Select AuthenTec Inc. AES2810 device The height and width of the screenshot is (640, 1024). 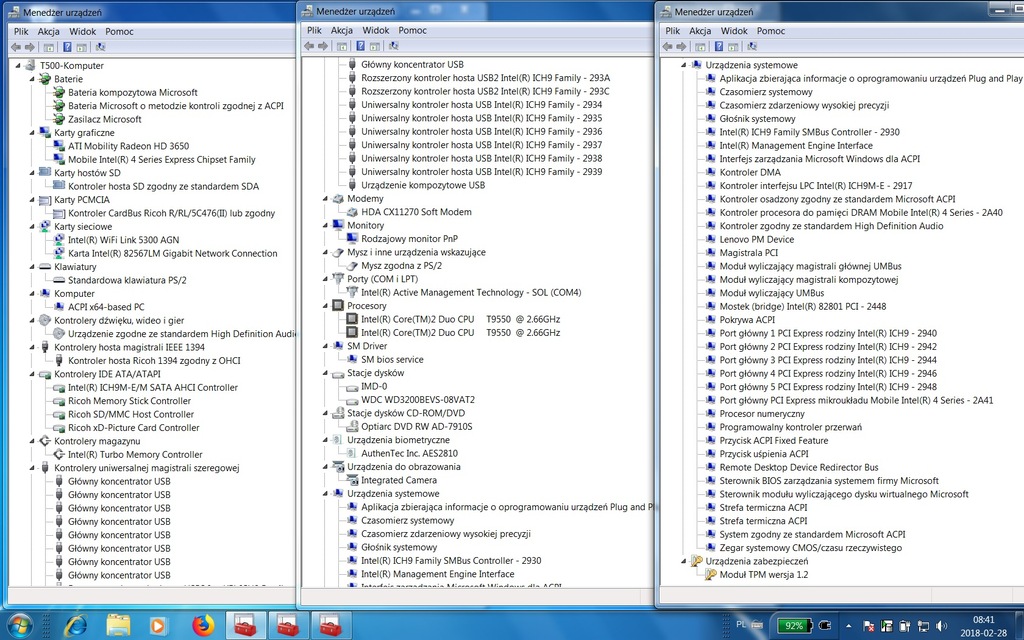pyautogui.click(x=409, y=453)
